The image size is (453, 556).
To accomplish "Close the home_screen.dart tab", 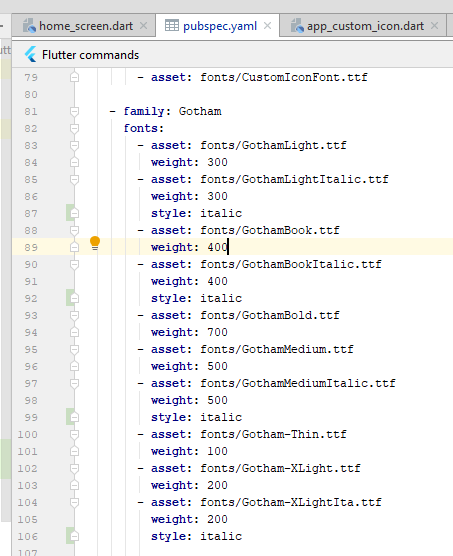I will [x=143, y=26].
